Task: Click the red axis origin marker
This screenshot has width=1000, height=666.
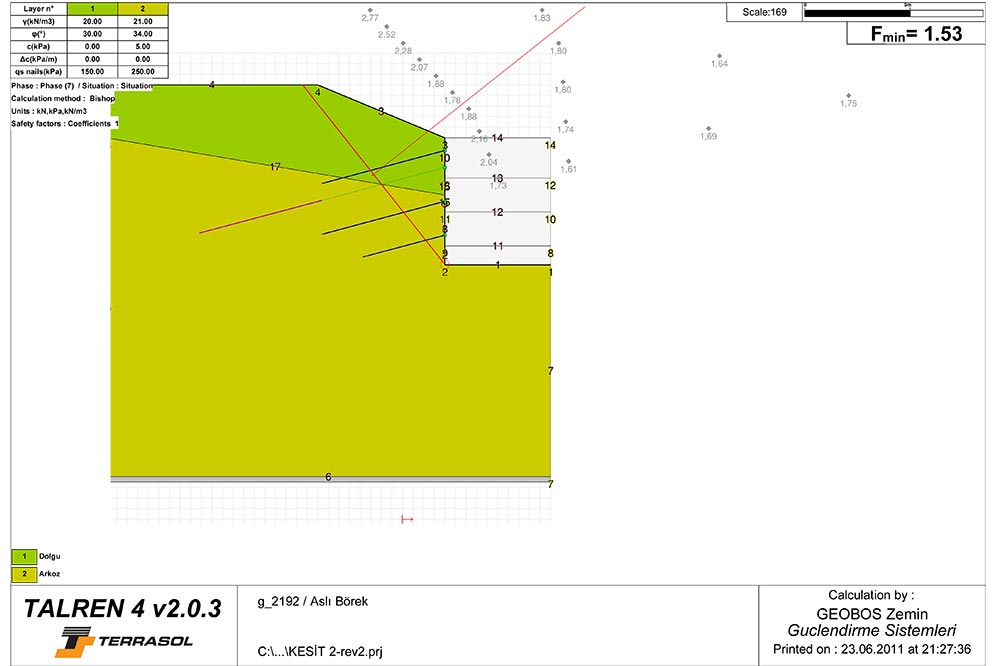Action: point(407,519)
